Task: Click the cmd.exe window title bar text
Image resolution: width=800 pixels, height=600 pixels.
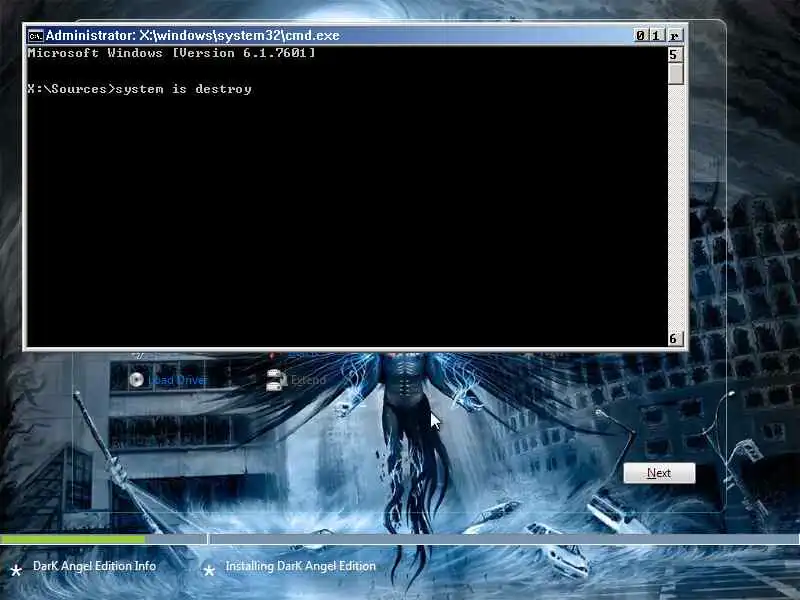Action: (x=193, y=35)
